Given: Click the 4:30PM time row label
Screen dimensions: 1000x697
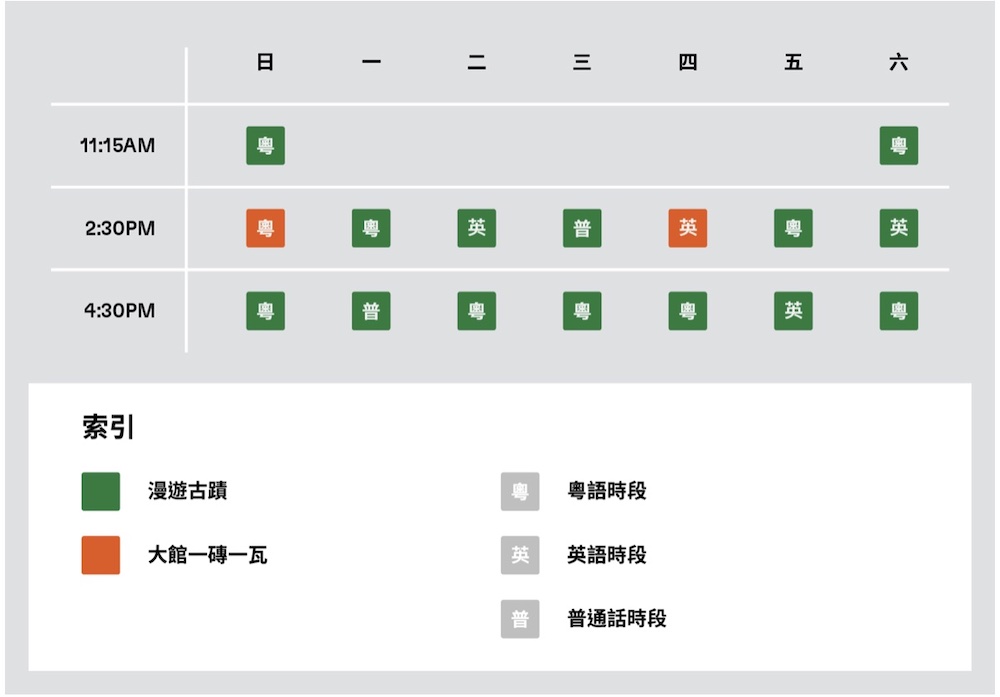Looking at the screenshot, I should pos(119,310).
